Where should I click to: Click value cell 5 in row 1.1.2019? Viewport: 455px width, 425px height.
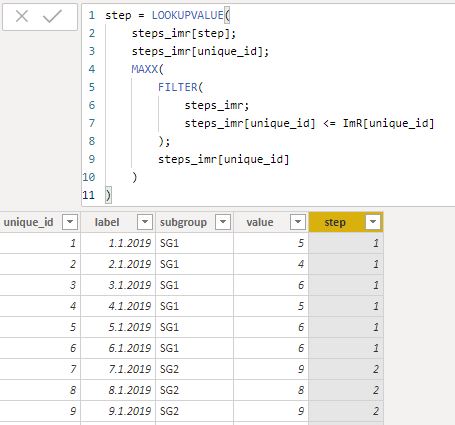click(271, 243)
